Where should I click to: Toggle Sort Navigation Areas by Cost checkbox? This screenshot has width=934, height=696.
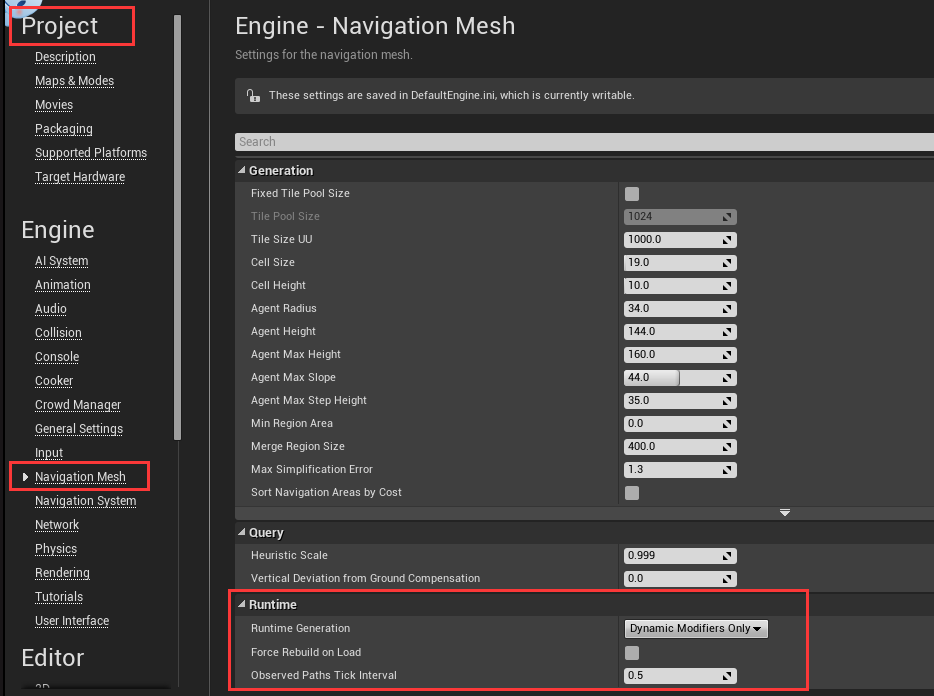click(x=632, y=493)
